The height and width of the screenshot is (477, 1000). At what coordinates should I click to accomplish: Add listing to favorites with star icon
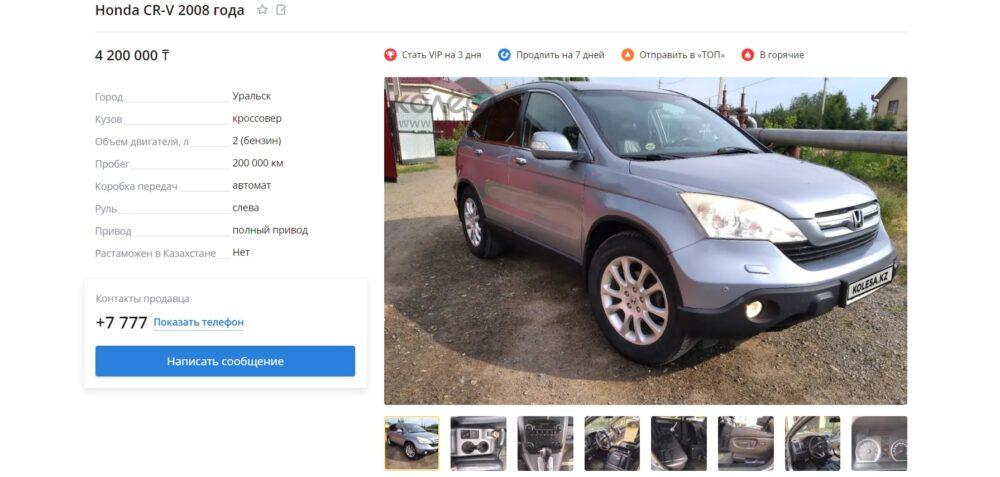pyautogui.click(x=262, y=10)
